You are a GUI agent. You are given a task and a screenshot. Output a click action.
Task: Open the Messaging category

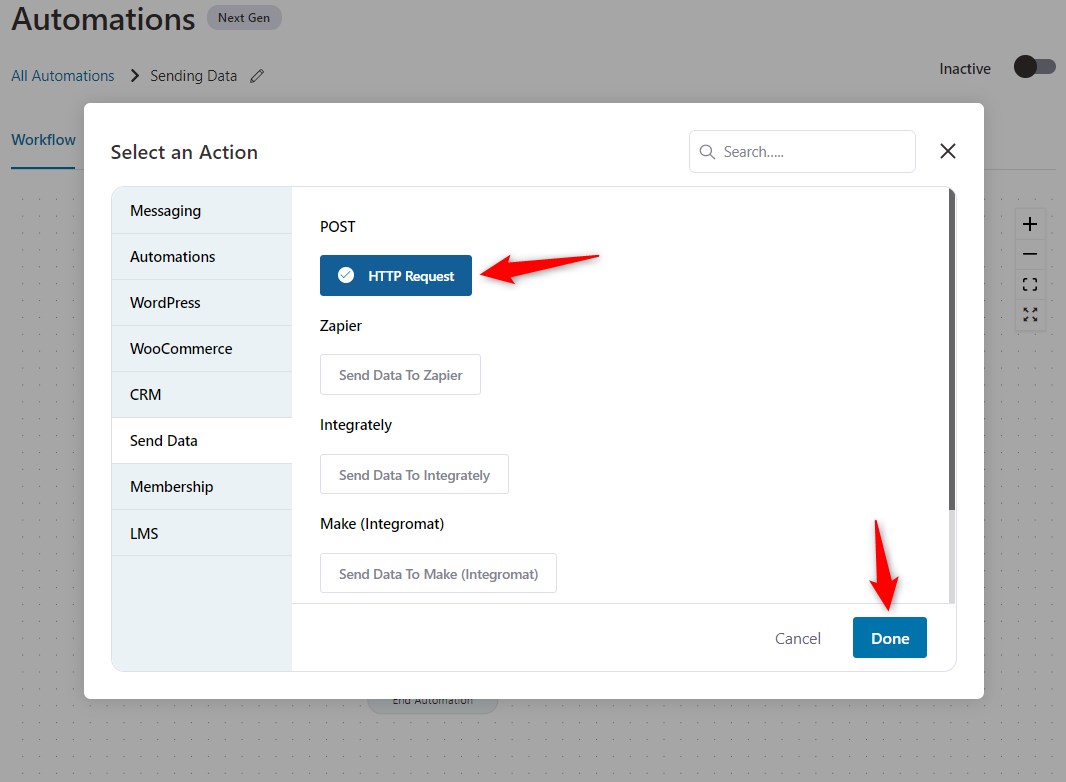pos(165,211)
